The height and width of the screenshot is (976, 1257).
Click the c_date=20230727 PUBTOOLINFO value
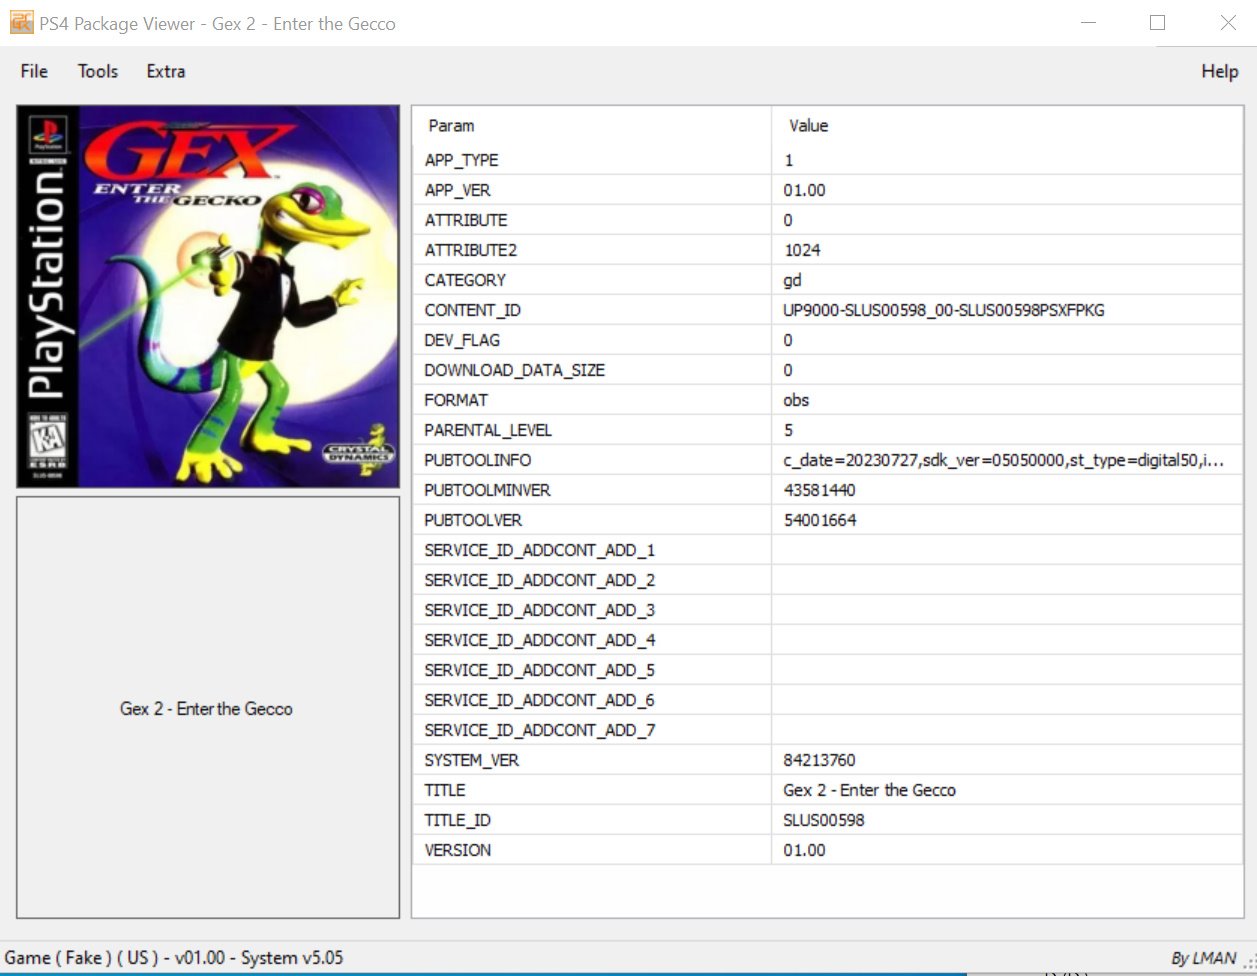[x=1004, y=460]
